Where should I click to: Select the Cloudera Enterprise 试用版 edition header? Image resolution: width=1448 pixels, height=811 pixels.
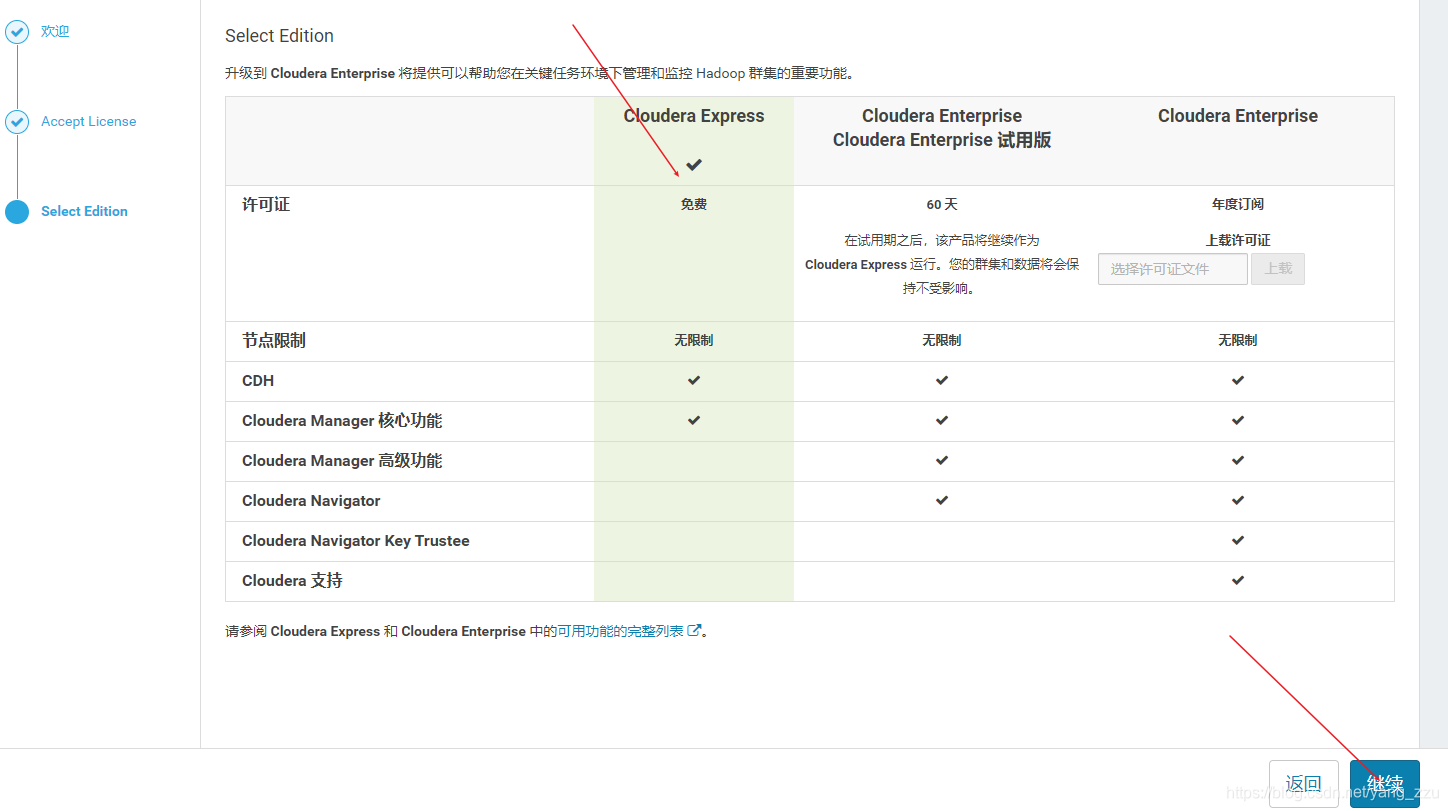click(942, 128)
